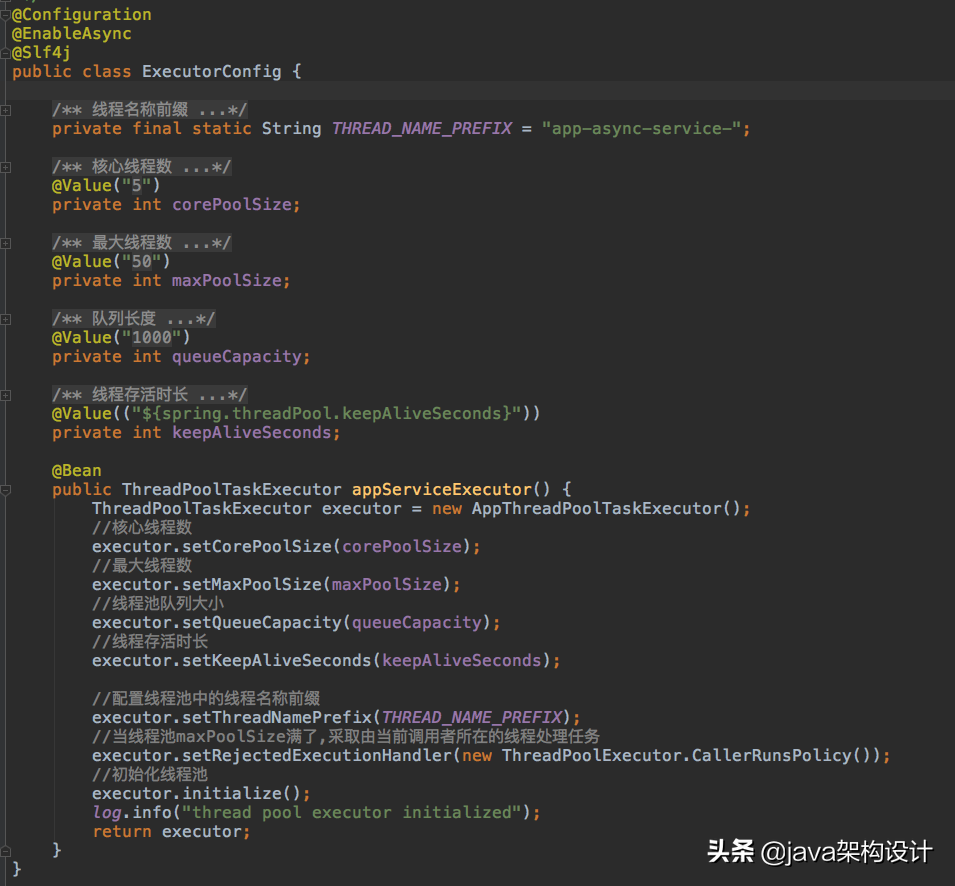Image resolution: width=955 pixels, height=886 pixels.
Task: Click THREAD_NAME_PREFIX in the field declaration
Action: click(421, 128)
